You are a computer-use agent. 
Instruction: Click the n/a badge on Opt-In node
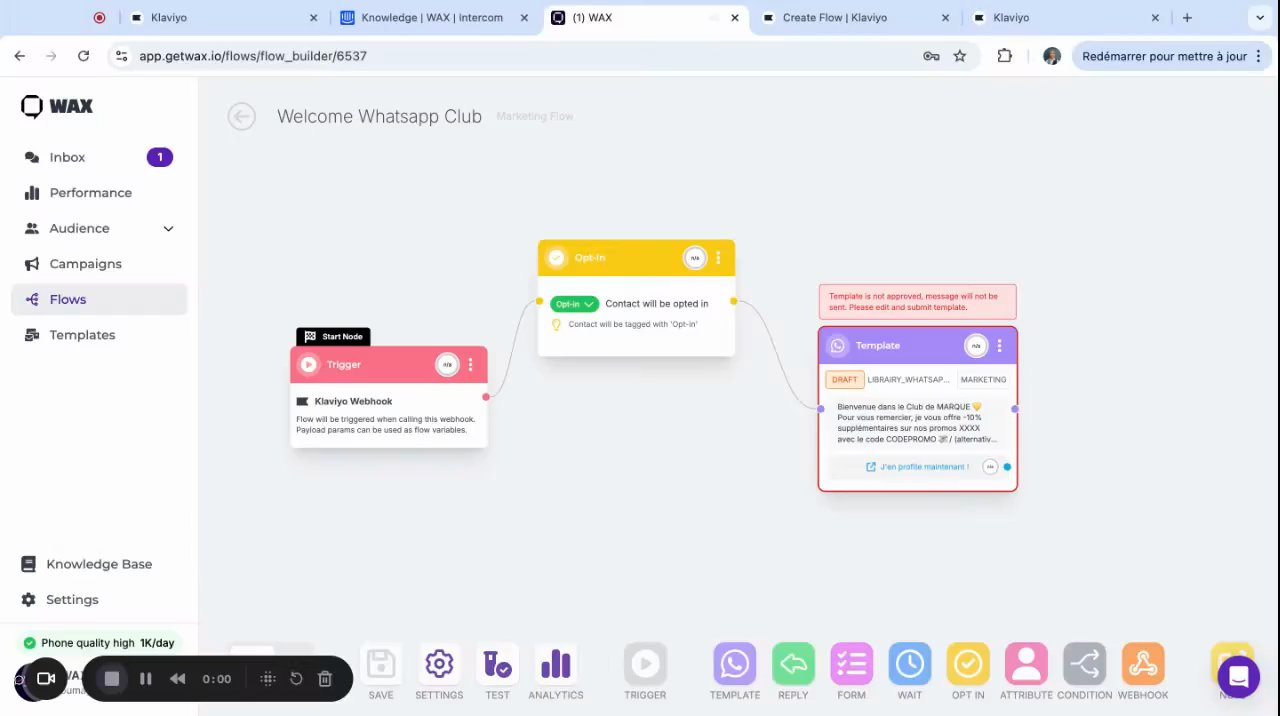(x=694, y=258)
